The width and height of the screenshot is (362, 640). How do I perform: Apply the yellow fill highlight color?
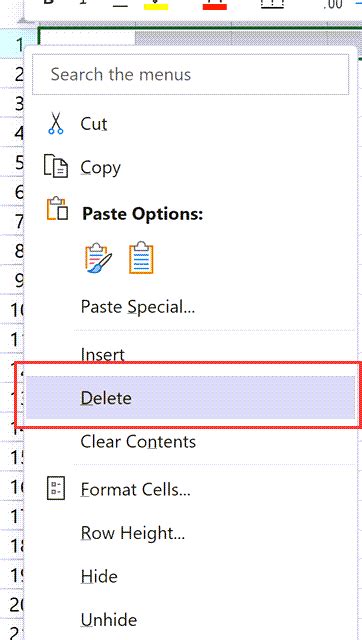point(156,5)
